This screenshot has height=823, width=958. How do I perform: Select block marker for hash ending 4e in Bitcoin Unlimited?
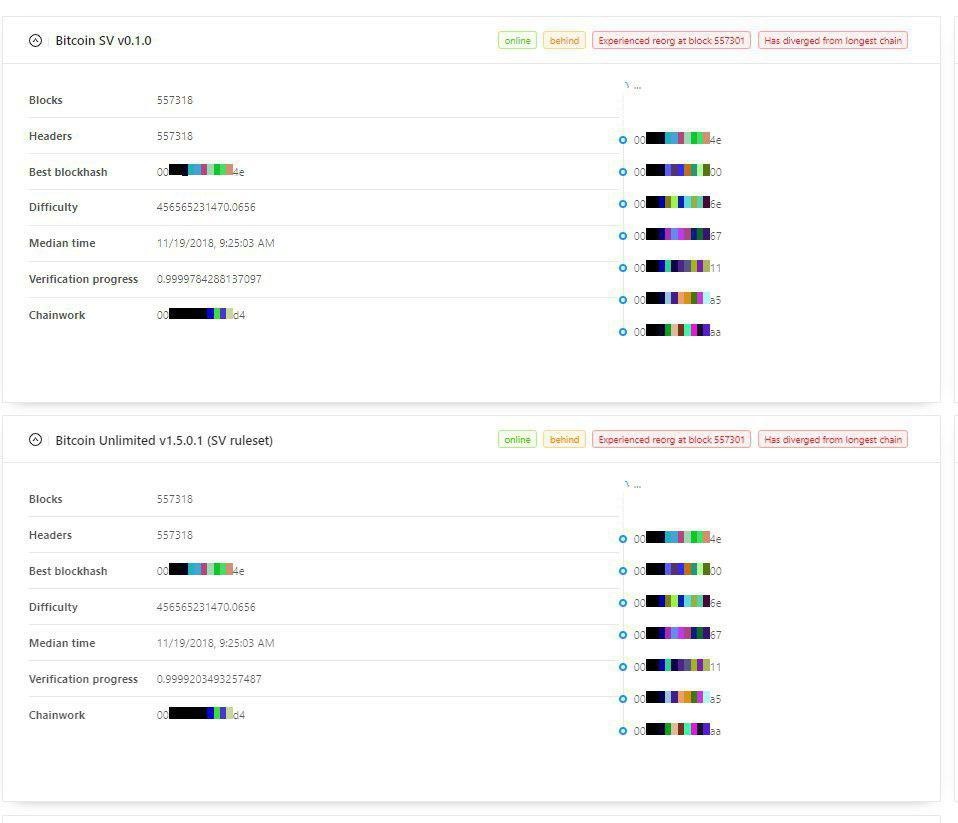coord(623,539)
